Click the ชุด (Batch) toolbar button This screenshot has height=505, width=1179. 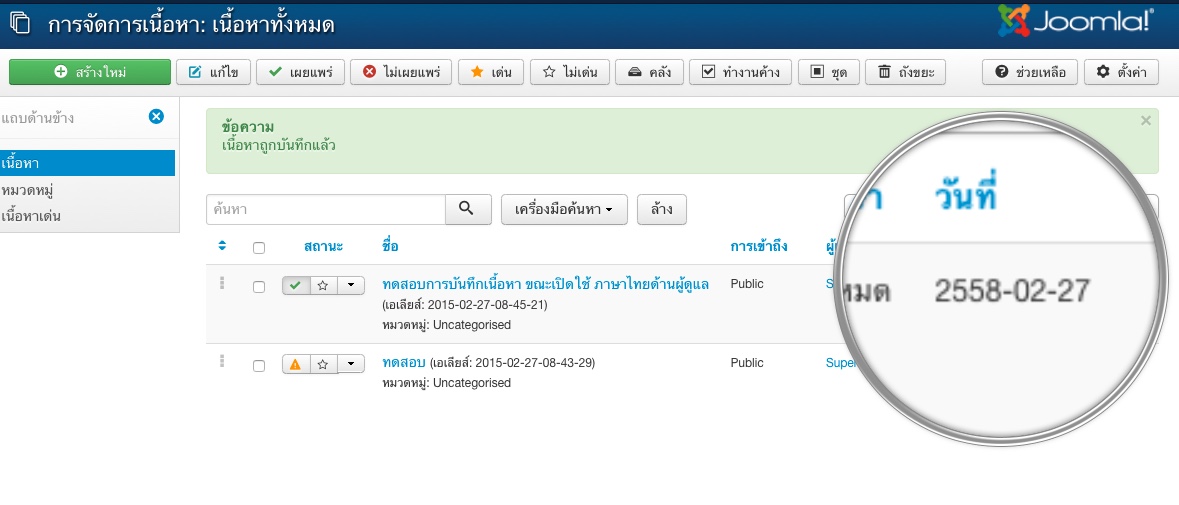(829, 72)
